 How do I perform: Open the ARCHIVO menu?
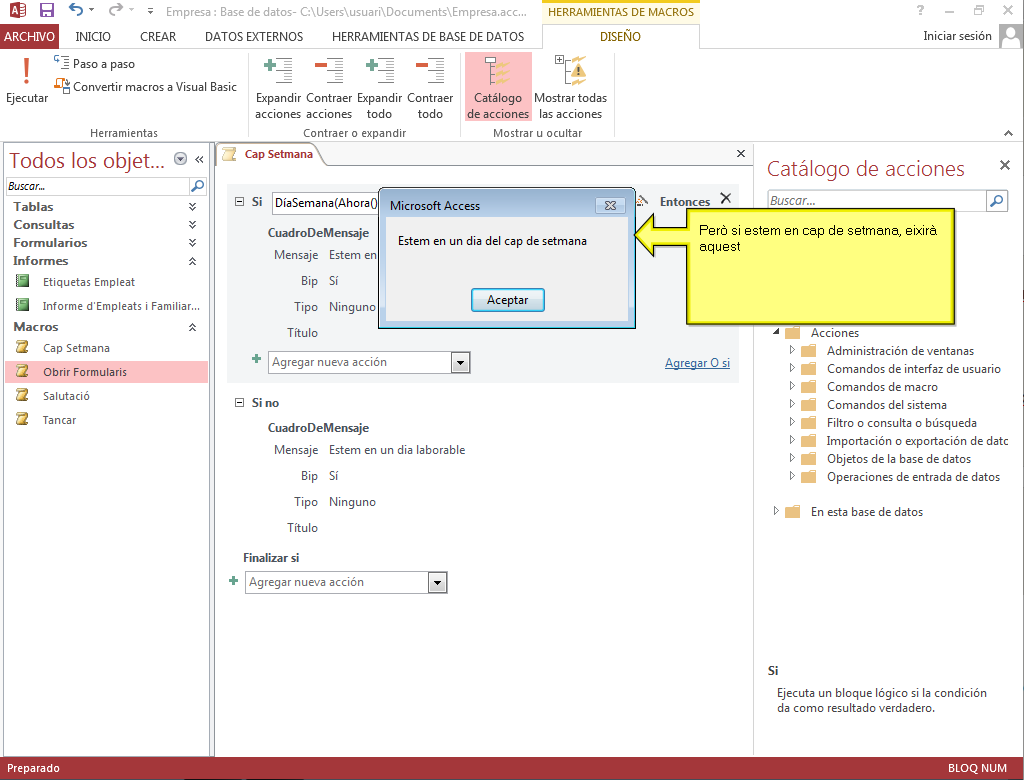tap(29, 37)
